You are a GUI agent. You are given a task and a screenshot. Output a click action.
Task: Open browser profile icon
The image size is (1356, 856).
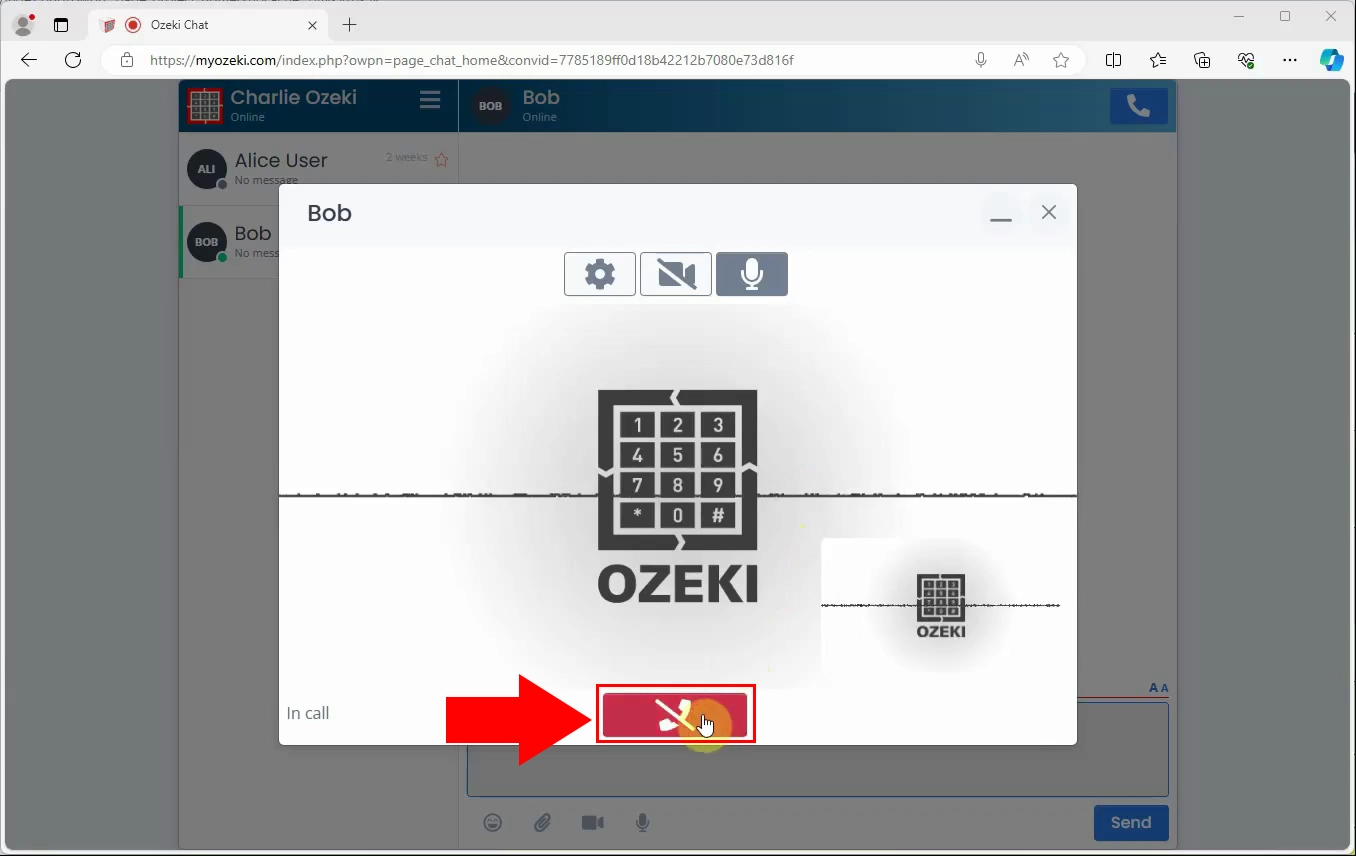[23, 25]
